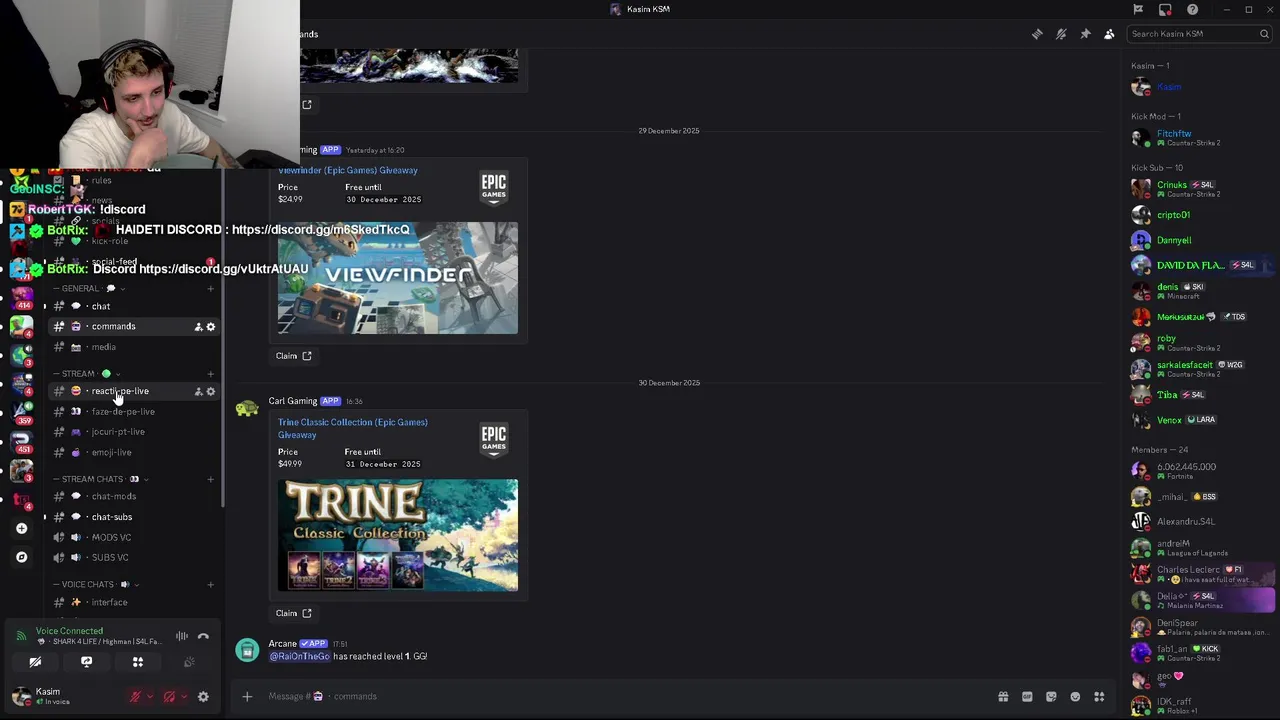Toggle camera in voice panel
The height and width of the screenshot is (720, 1280).
[35, 662]
